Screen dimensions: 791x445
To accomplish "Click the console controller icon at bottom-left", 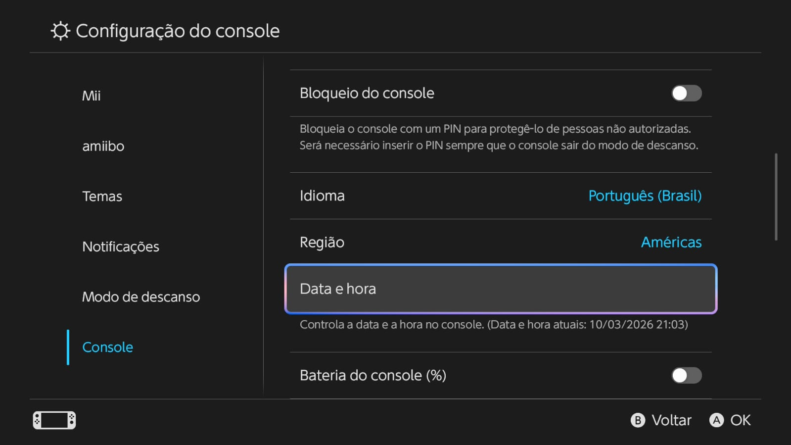I will (54, 420).
